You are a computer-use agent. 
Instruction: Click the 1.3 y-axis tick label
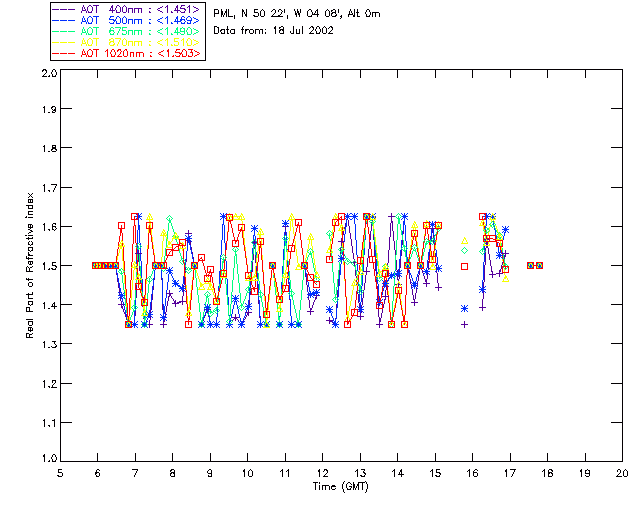pos(49,345)
